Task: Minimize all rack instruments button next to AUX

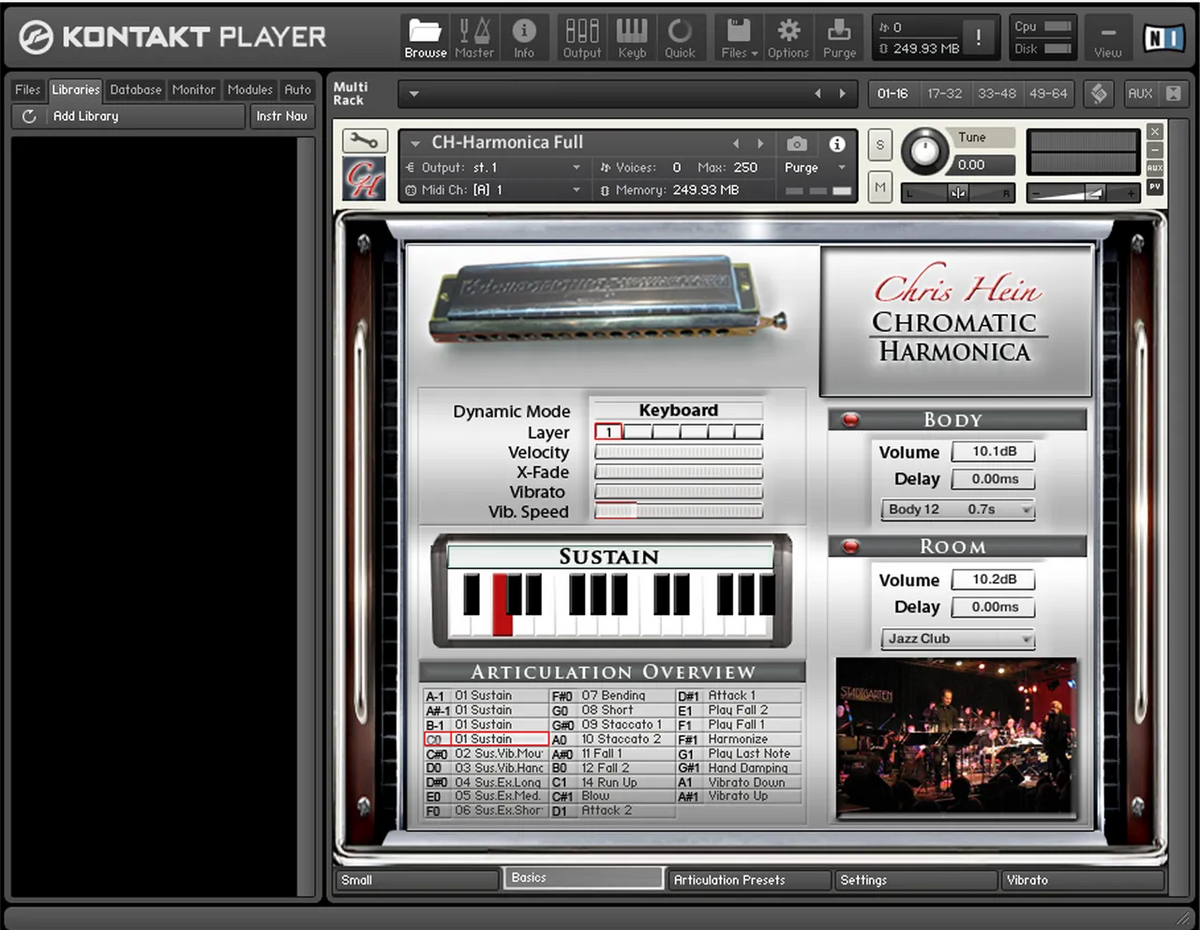Action: (x=1172, y=94)
